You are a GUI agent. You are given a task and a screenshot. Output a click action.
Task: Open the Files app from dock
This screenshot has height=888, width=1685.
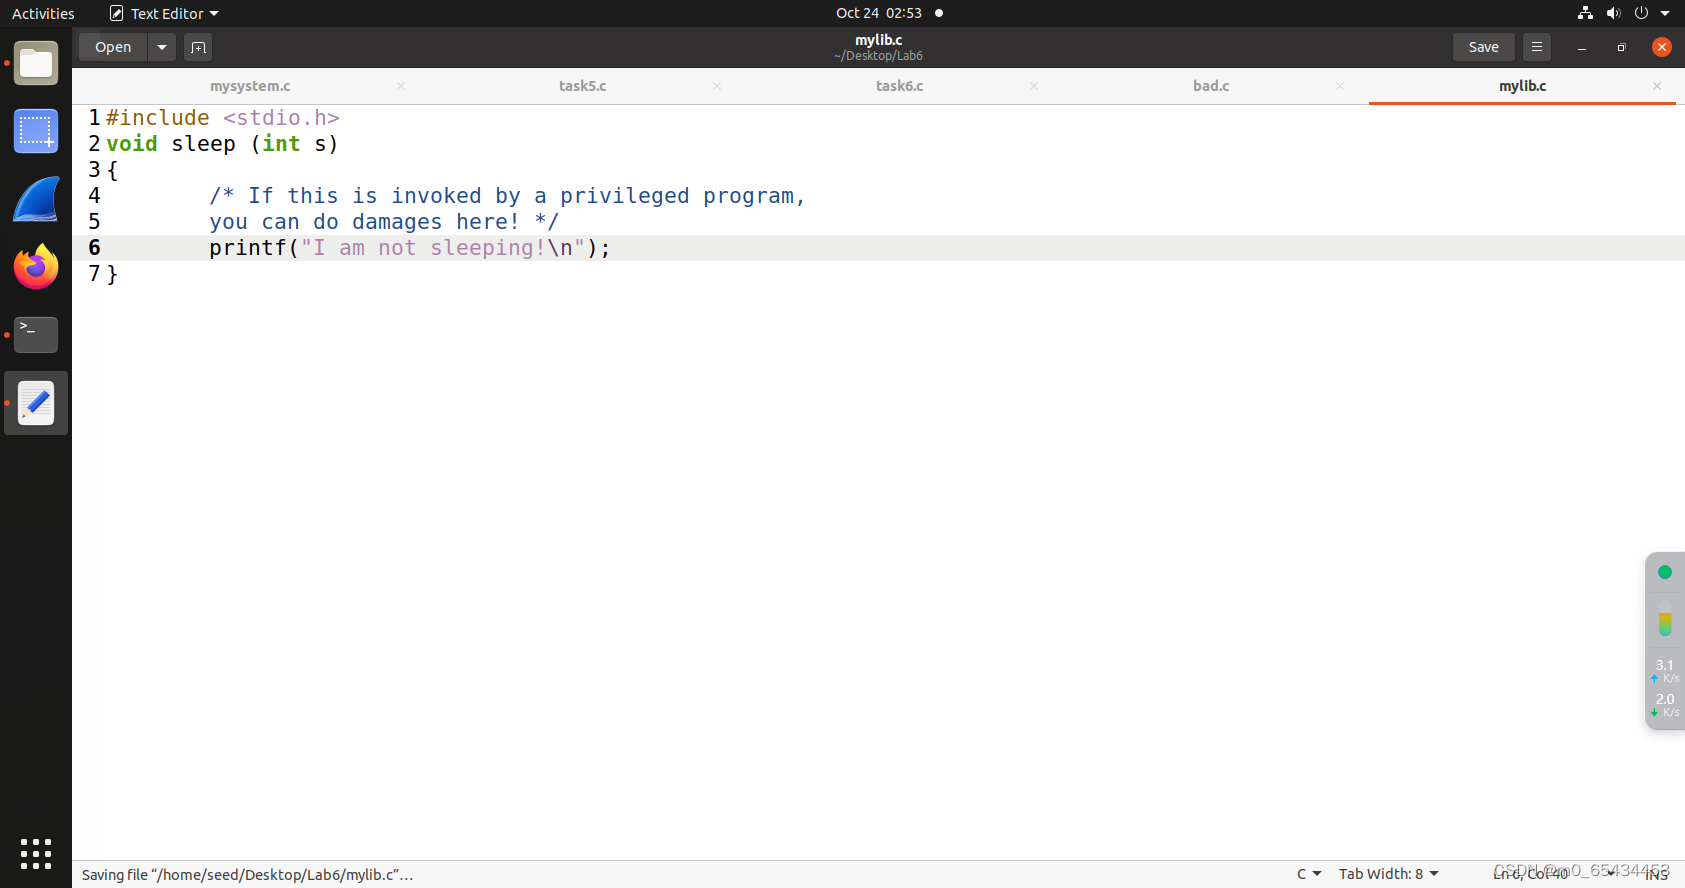(36, 64)
